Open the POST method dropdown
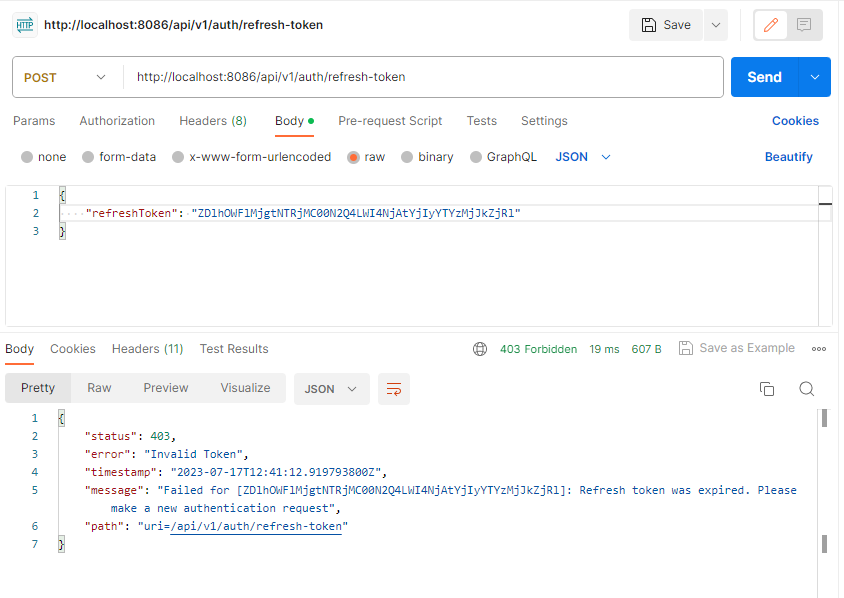The width and height of the screenshot is (844, 598). (x=65, y=78)
